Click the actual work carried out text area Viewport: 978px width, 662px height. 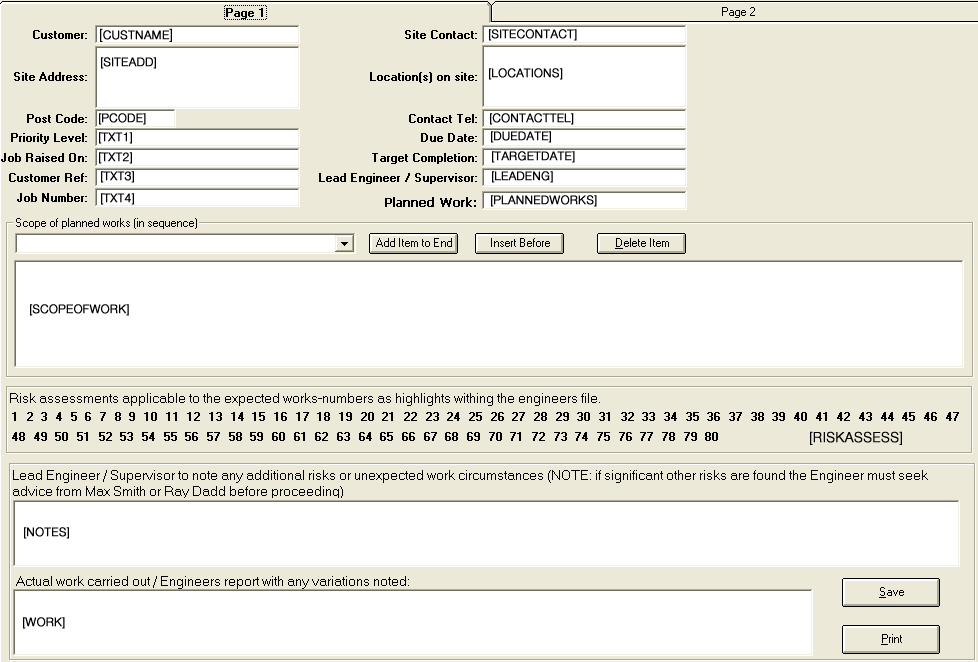pyautogui.click(x=413, y=623)
